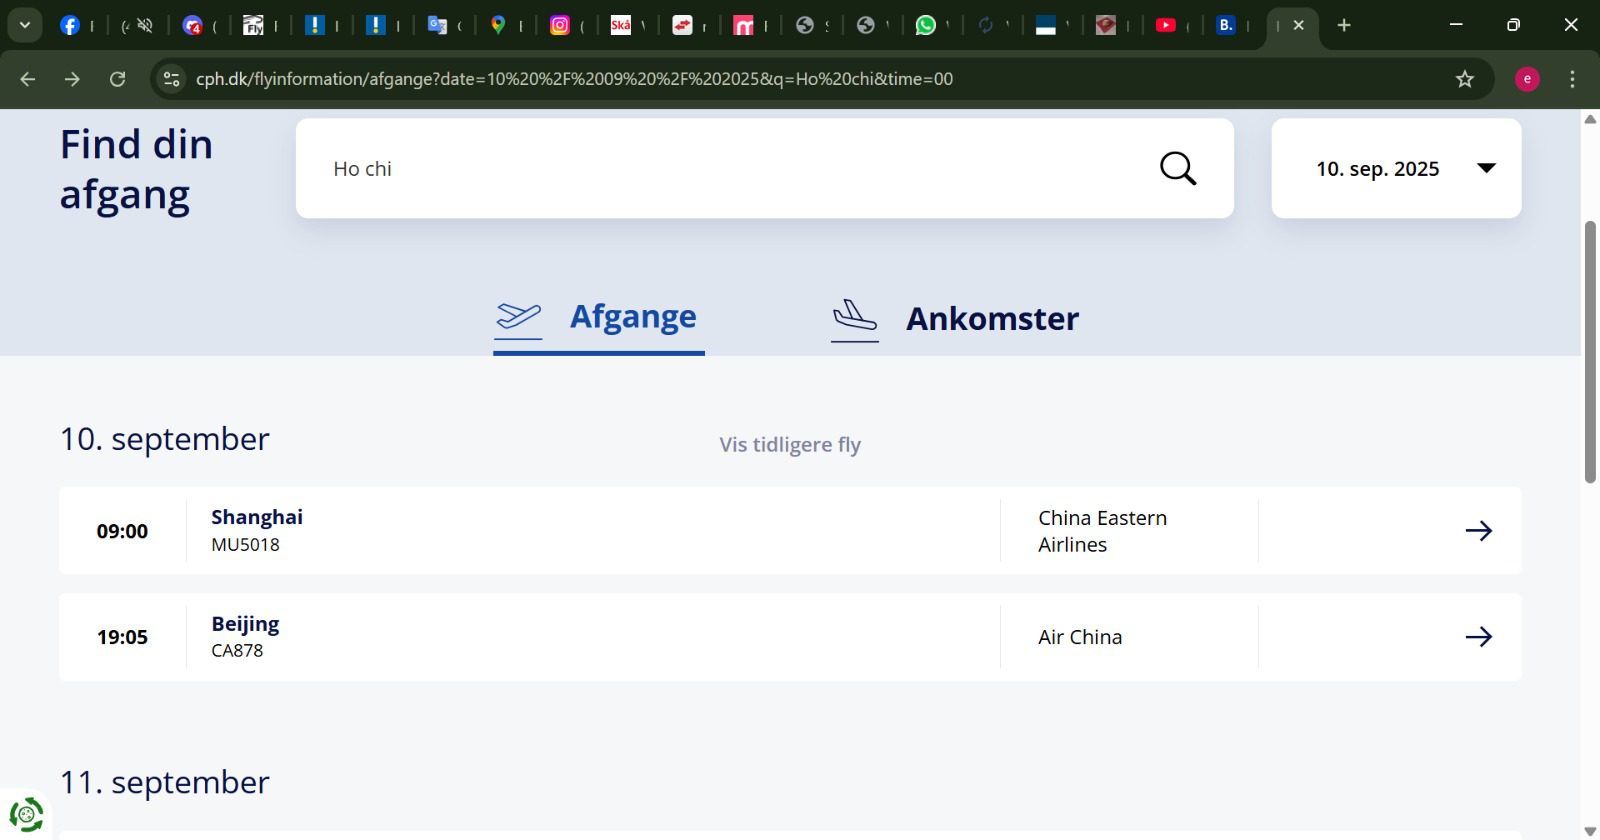Switch to the Facebook tab
This screenshot has height=840, width=1600.
click(70, 25)
